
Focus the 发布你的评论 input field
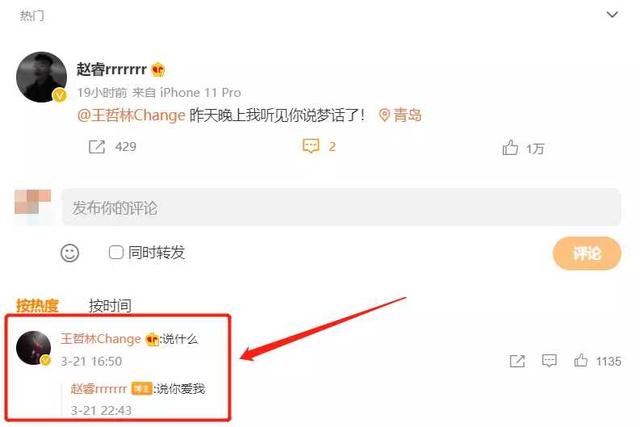click(x=341, y=207)
